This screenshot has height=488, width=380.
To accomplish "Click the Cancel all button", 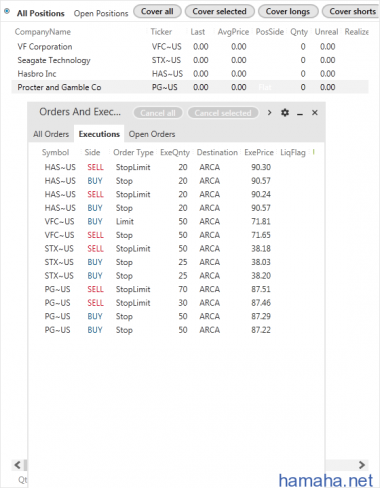I will pos(158,113).
